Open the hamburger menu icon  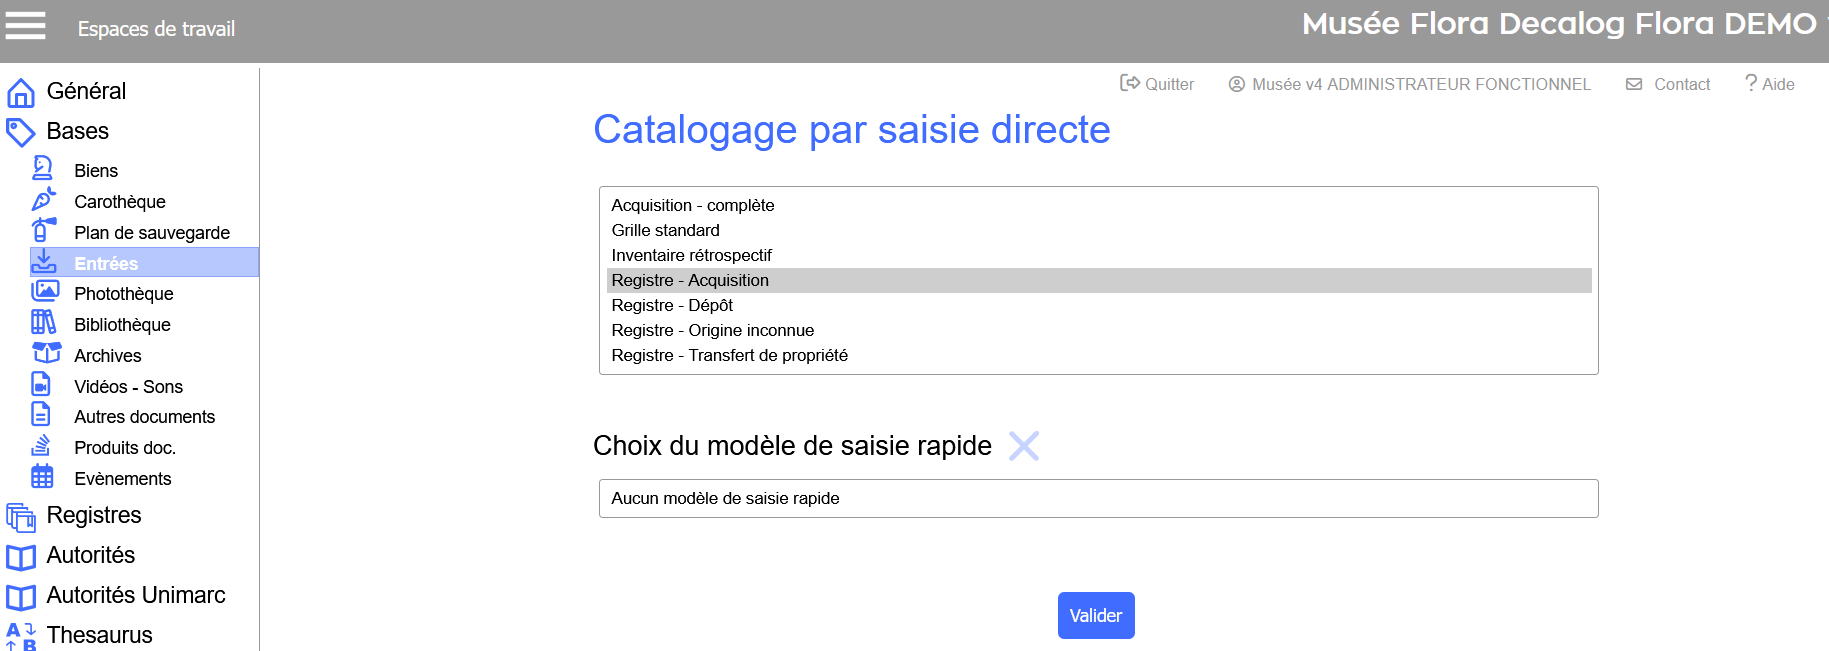(x=26, y=25)
